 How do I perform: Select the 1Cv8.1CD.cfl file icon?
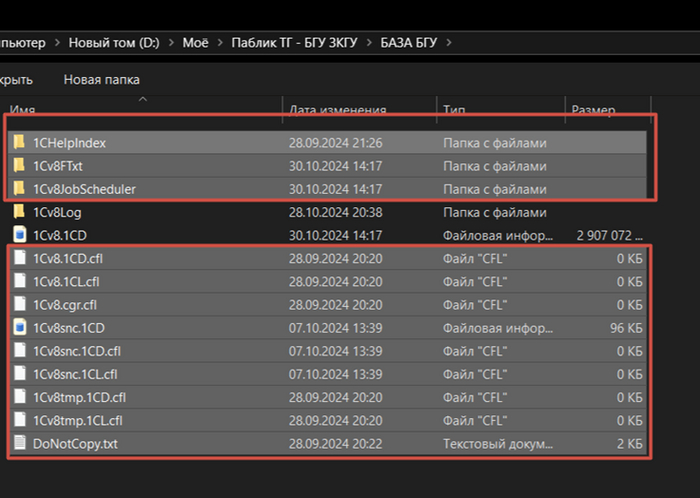point(20,258)
